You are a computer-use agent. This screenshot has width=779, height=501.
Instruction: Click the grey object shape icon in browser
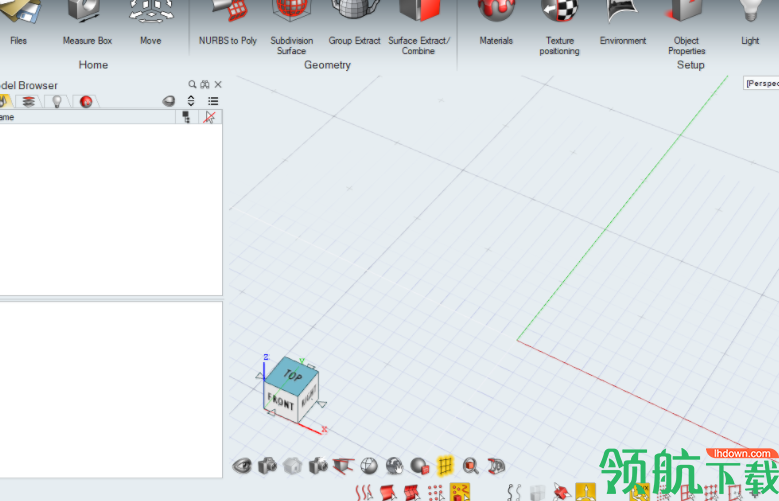click(169, 101)
